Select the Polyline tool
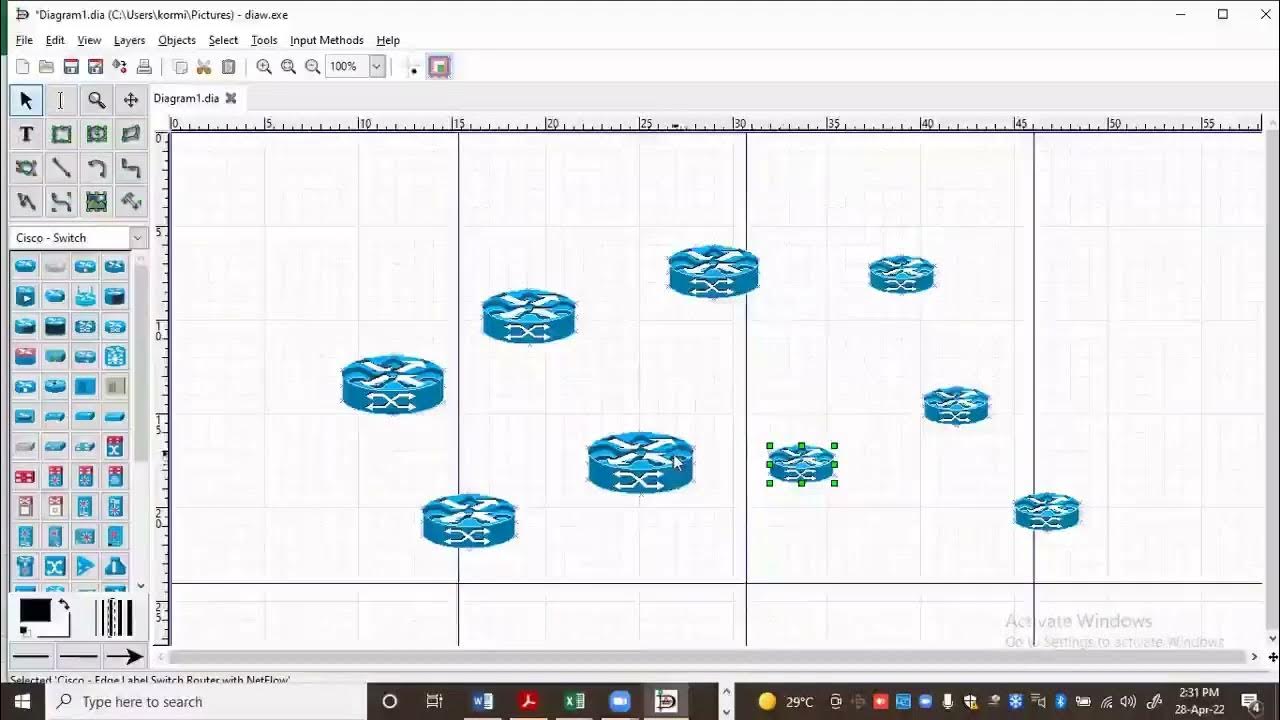Screen dimensions: 1280x720 (x=26, y=202)
